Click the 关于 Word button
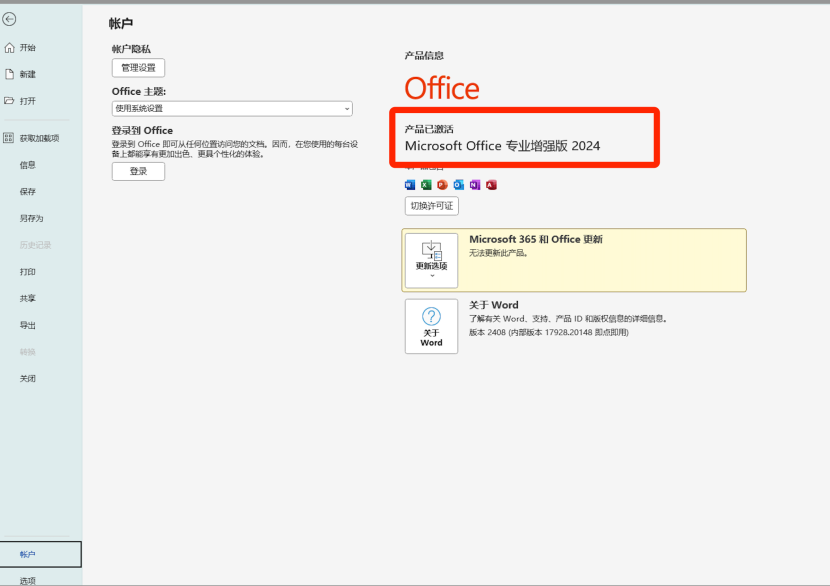 click(x=431, y=326)
